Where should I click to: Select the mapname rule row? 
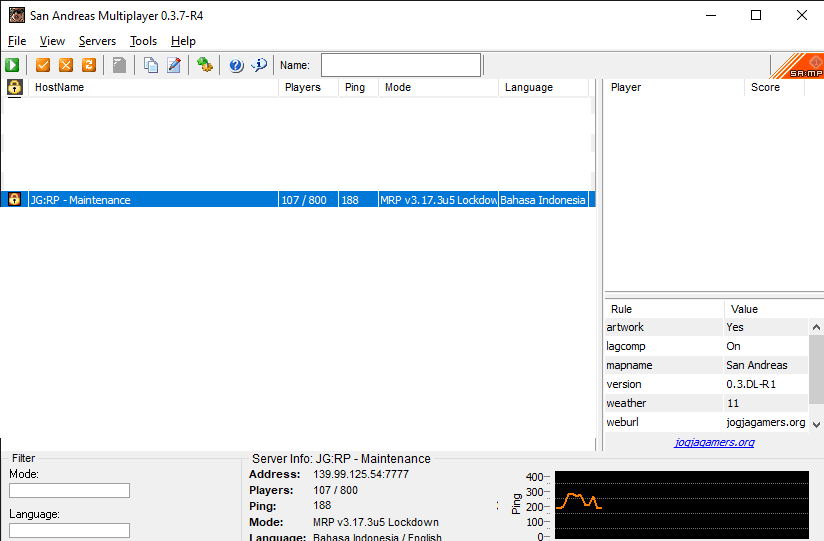tap(706, 365)
